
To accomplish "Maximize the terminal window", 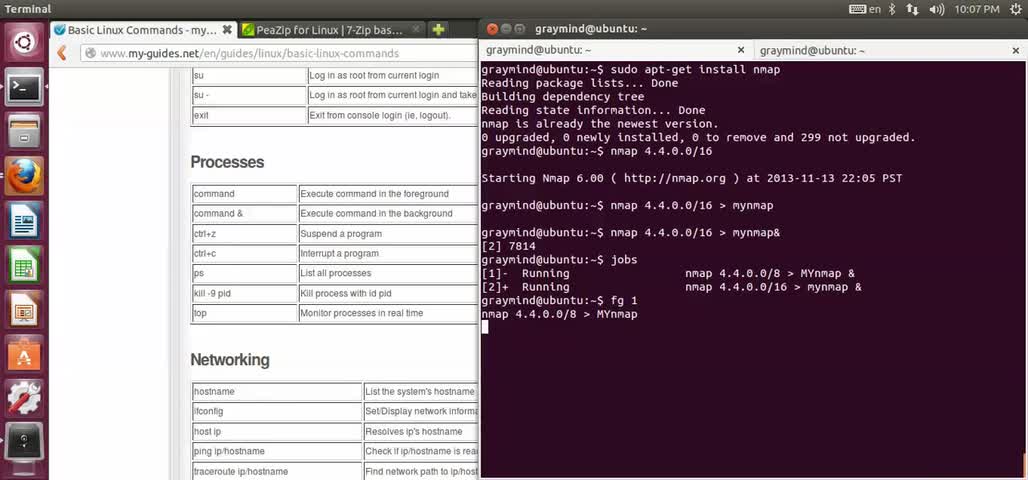I will [x=519, y=29].
